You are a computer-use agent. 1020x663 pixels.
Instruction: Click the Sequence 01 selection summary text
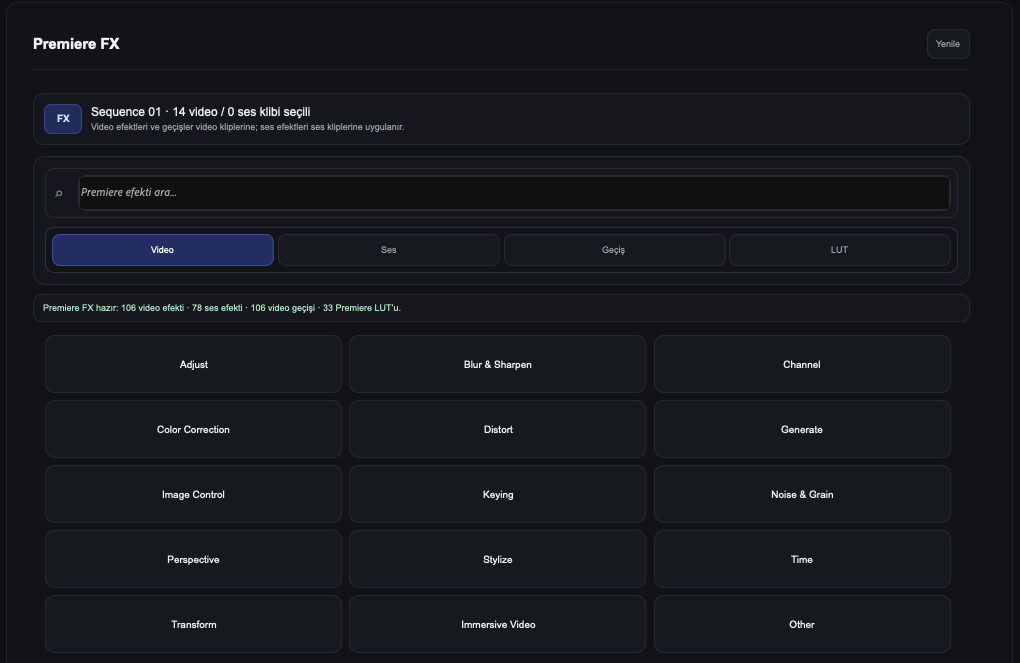pyautogui.click(x=200, y=112)
